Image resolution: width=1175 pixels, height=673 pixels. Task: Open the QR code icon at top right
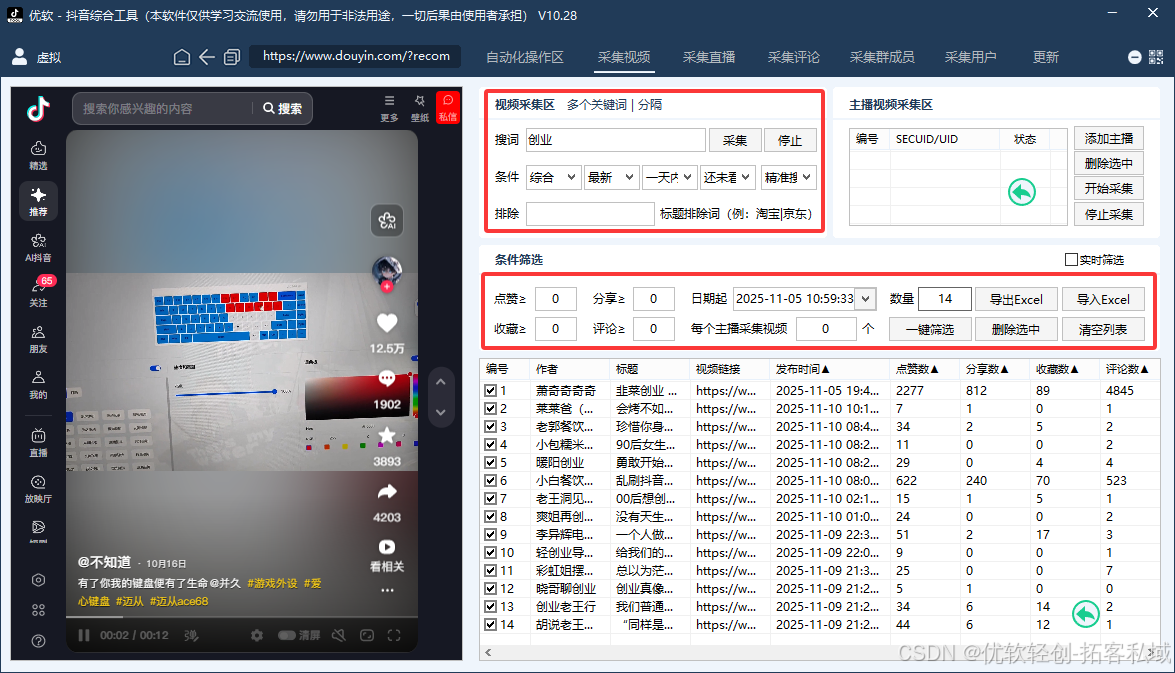coord(1156,57)
